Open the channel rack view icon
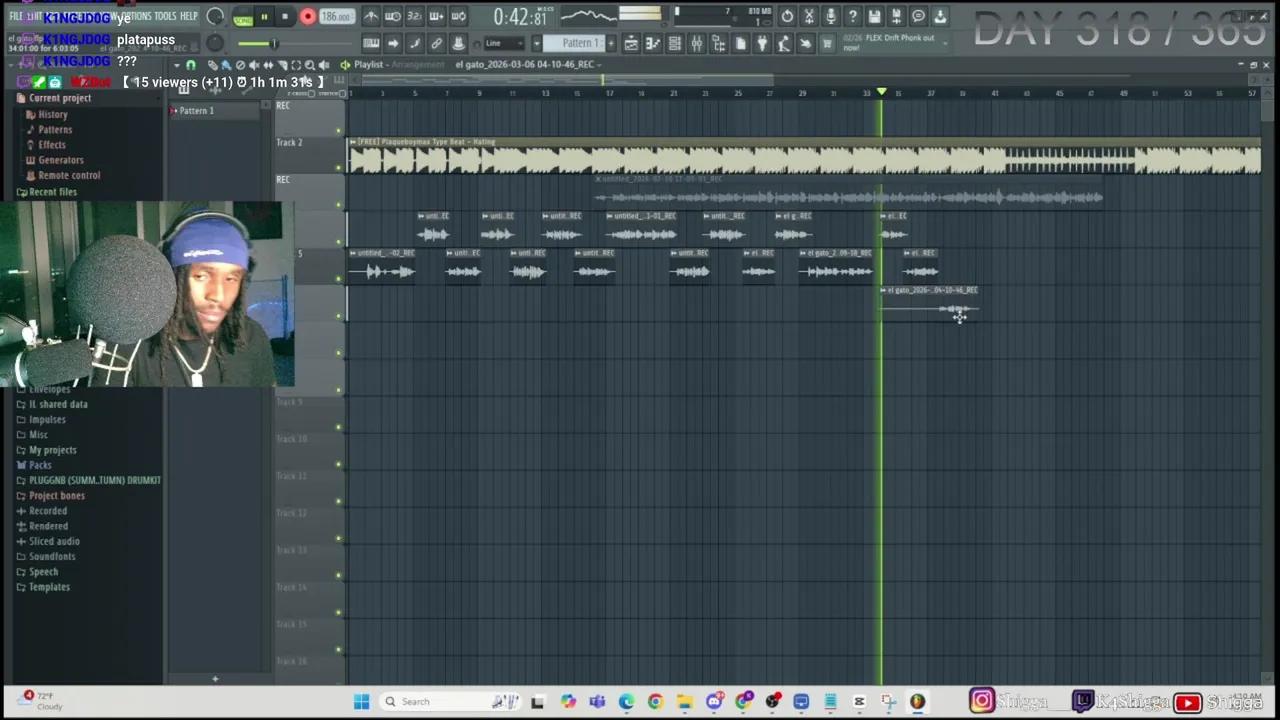 (x=674, y=43)
